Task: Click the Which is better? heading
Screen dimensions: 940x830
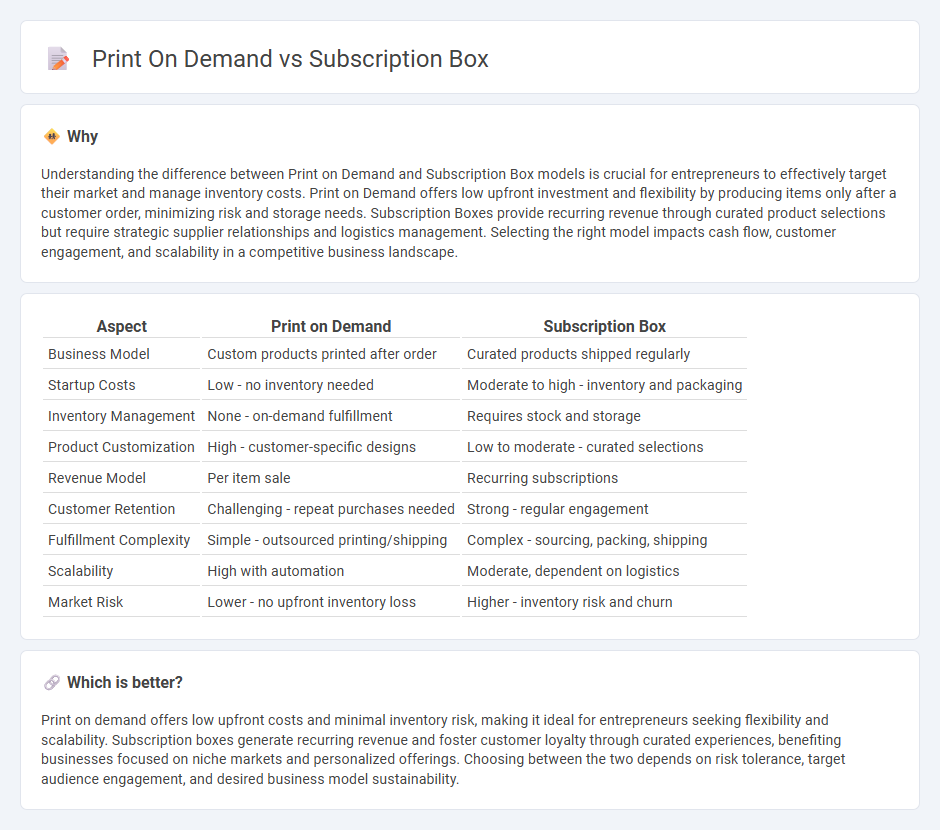Action: (x=125, y=683)
